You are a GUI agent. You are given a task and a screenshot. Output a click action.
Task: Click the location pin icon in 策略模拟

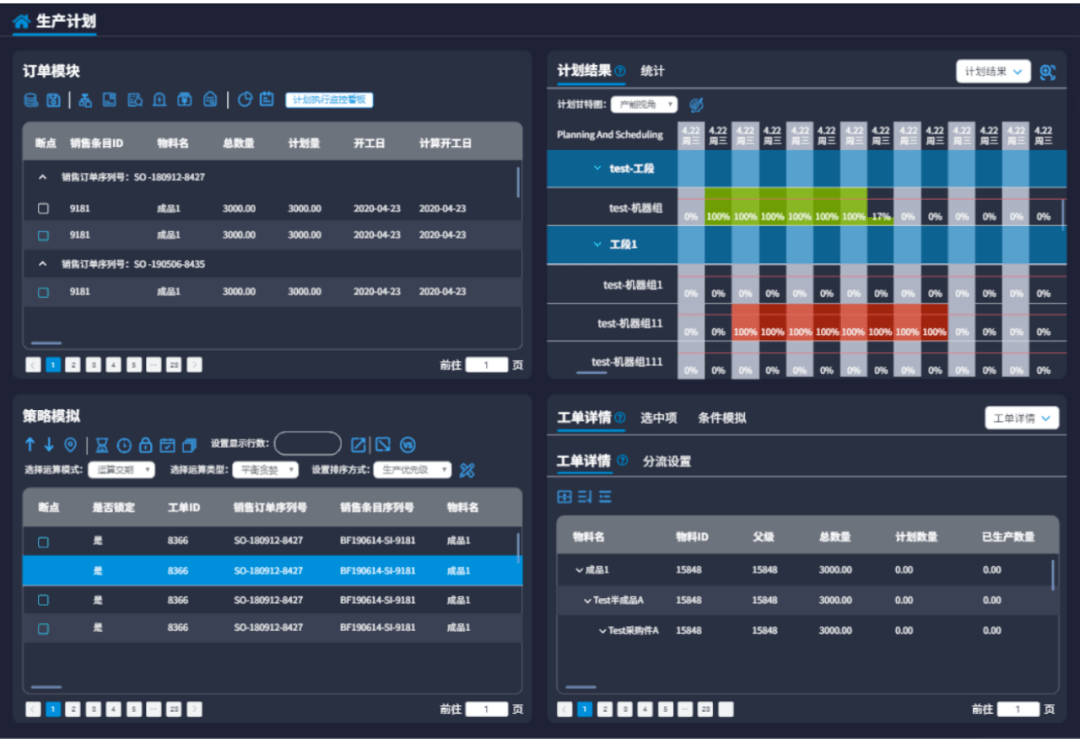[70, 446]
